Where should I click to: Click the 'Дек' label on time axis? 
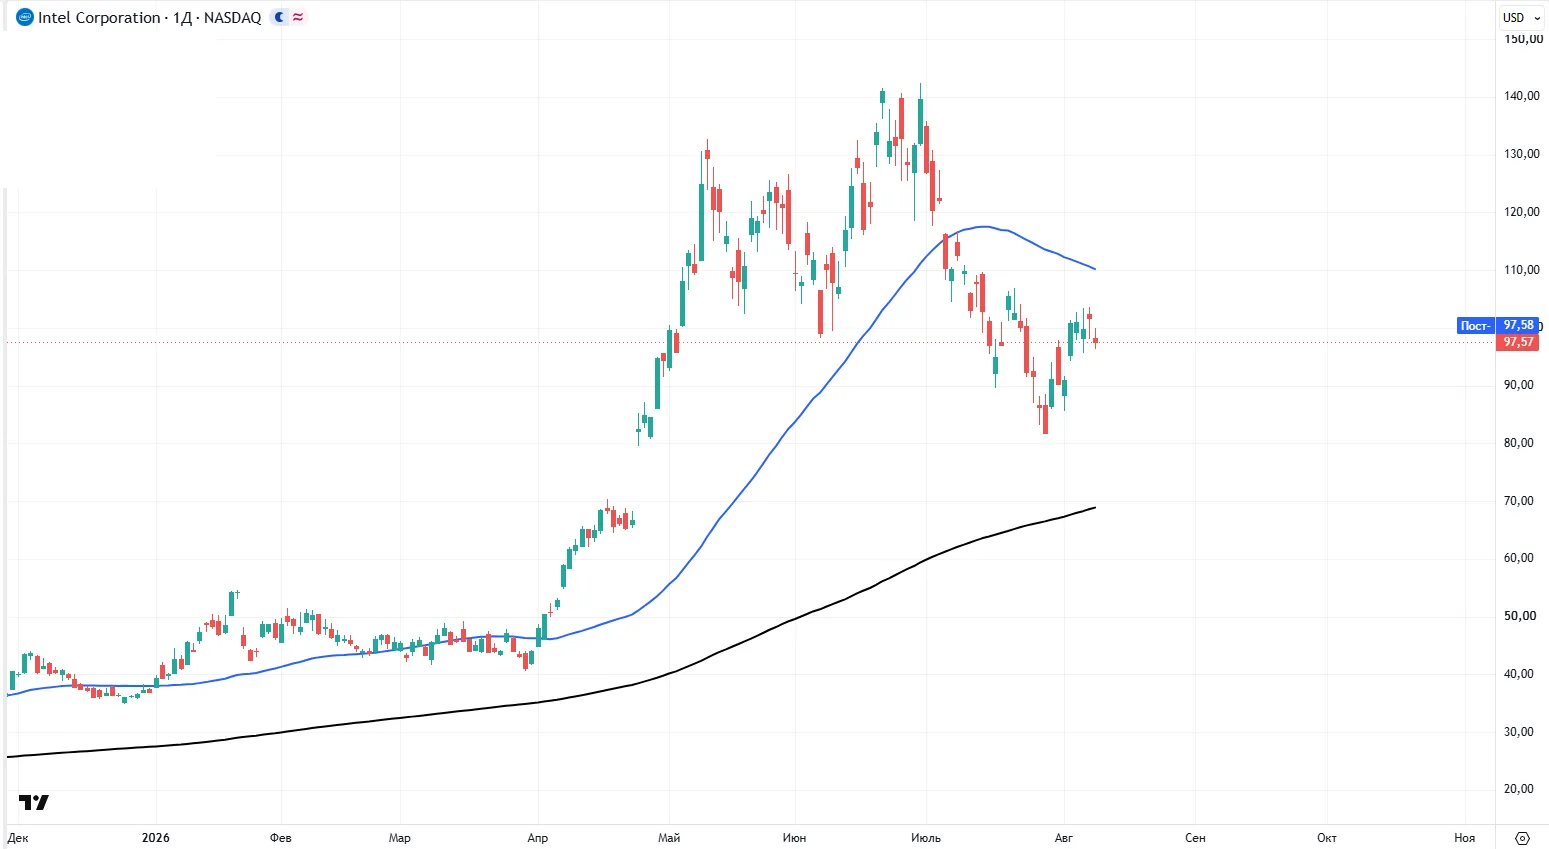(18, 838)
